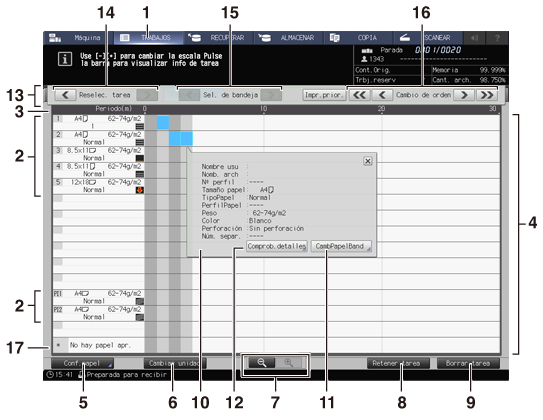Select the blue job bar in tray 1
543x420 pixels.
coord(163,123)
